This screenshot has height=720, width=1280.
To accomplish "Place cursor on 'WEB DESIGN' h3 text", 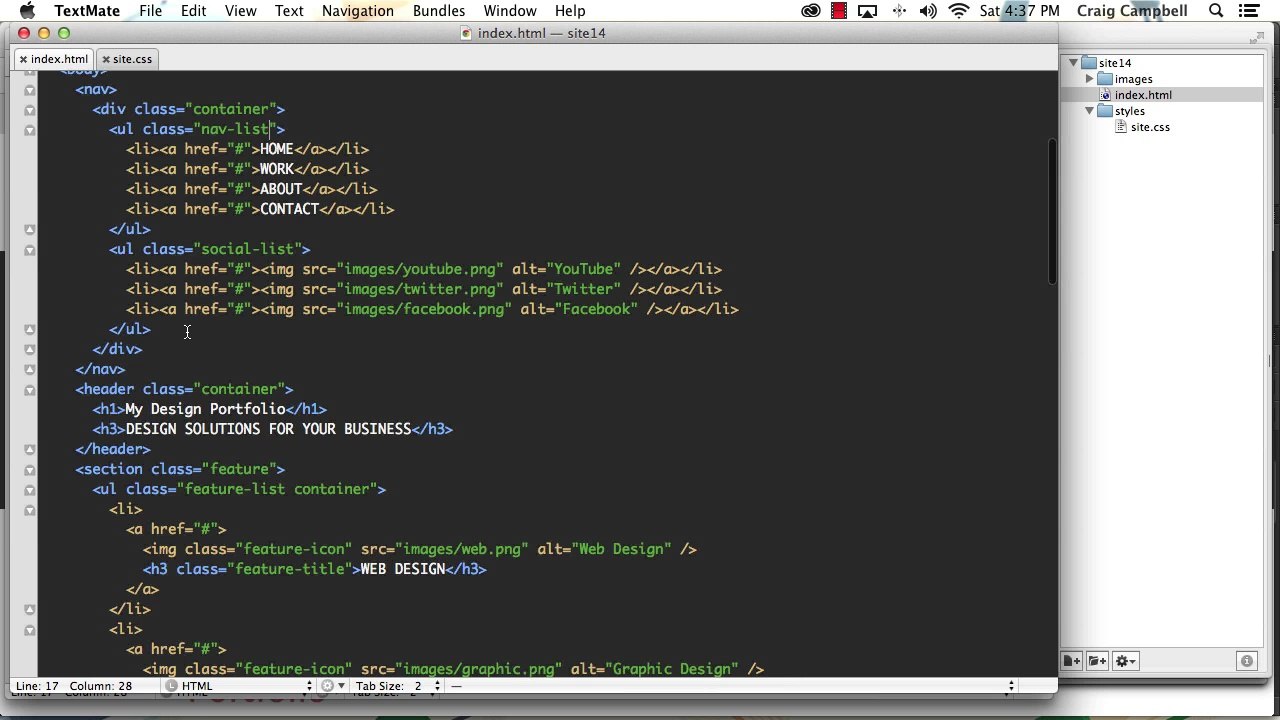I will point(402,569).
